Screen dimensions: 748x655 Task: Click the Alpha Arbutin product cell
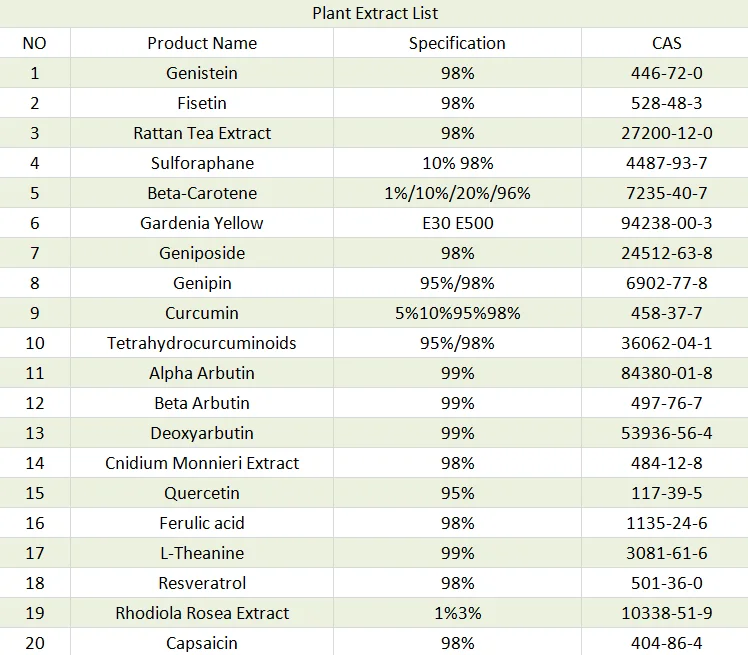(x=202, y=373)
